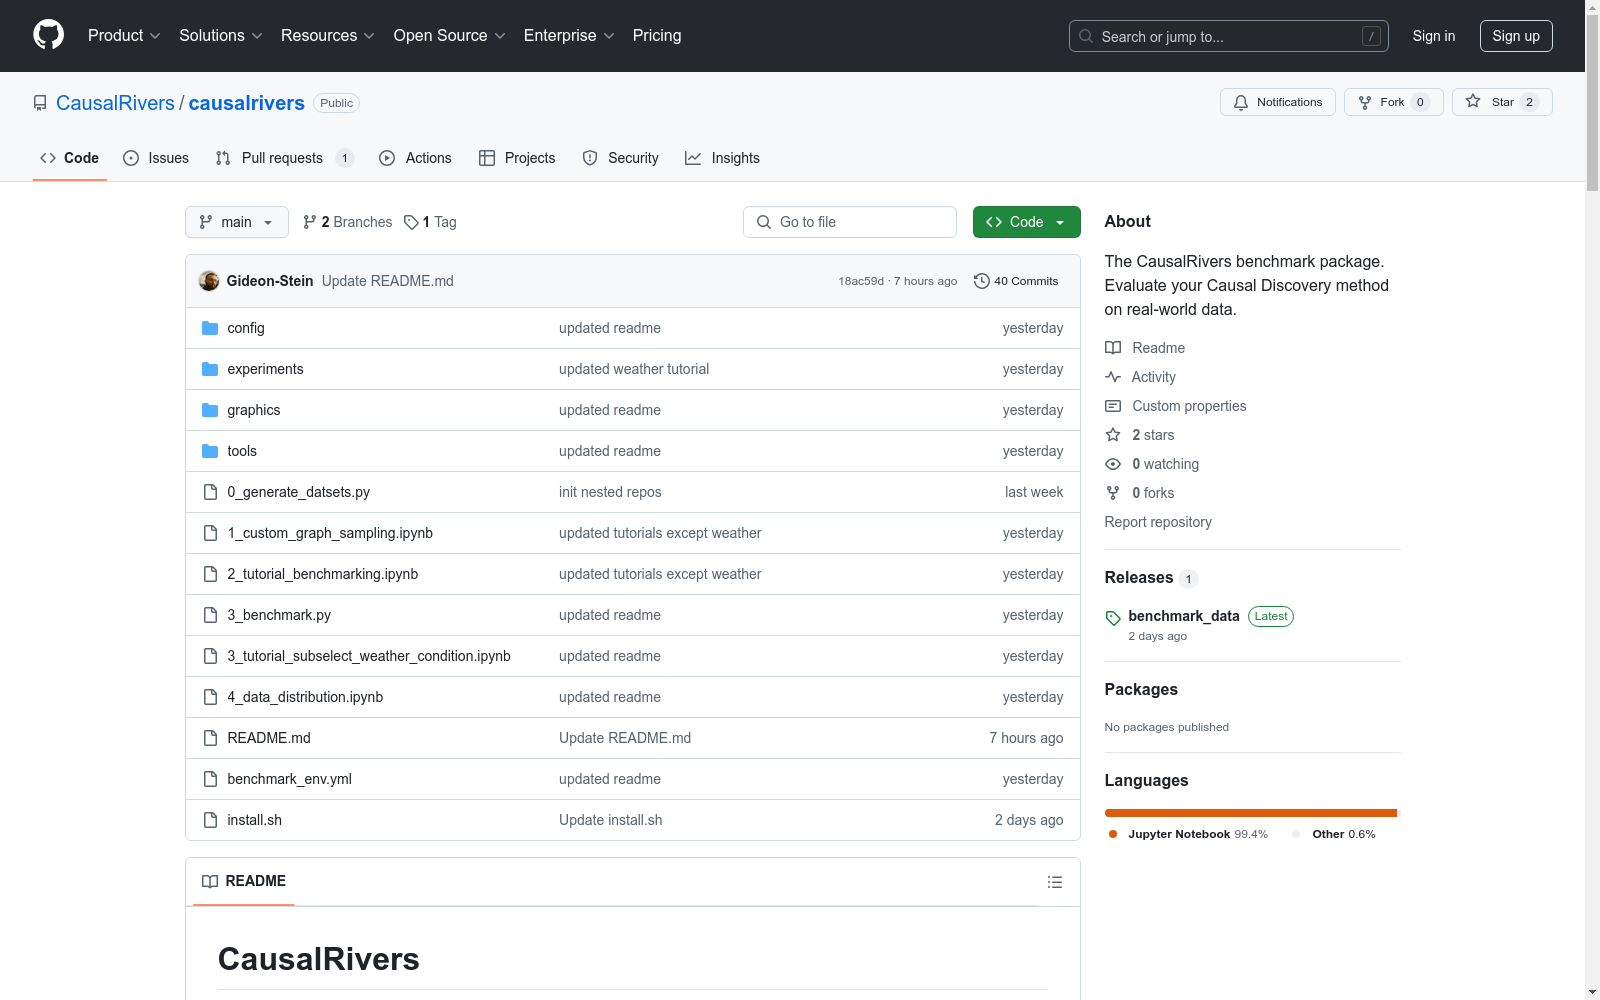
Task: Click the eye icon beside watching
Action: pos(1113,464)
